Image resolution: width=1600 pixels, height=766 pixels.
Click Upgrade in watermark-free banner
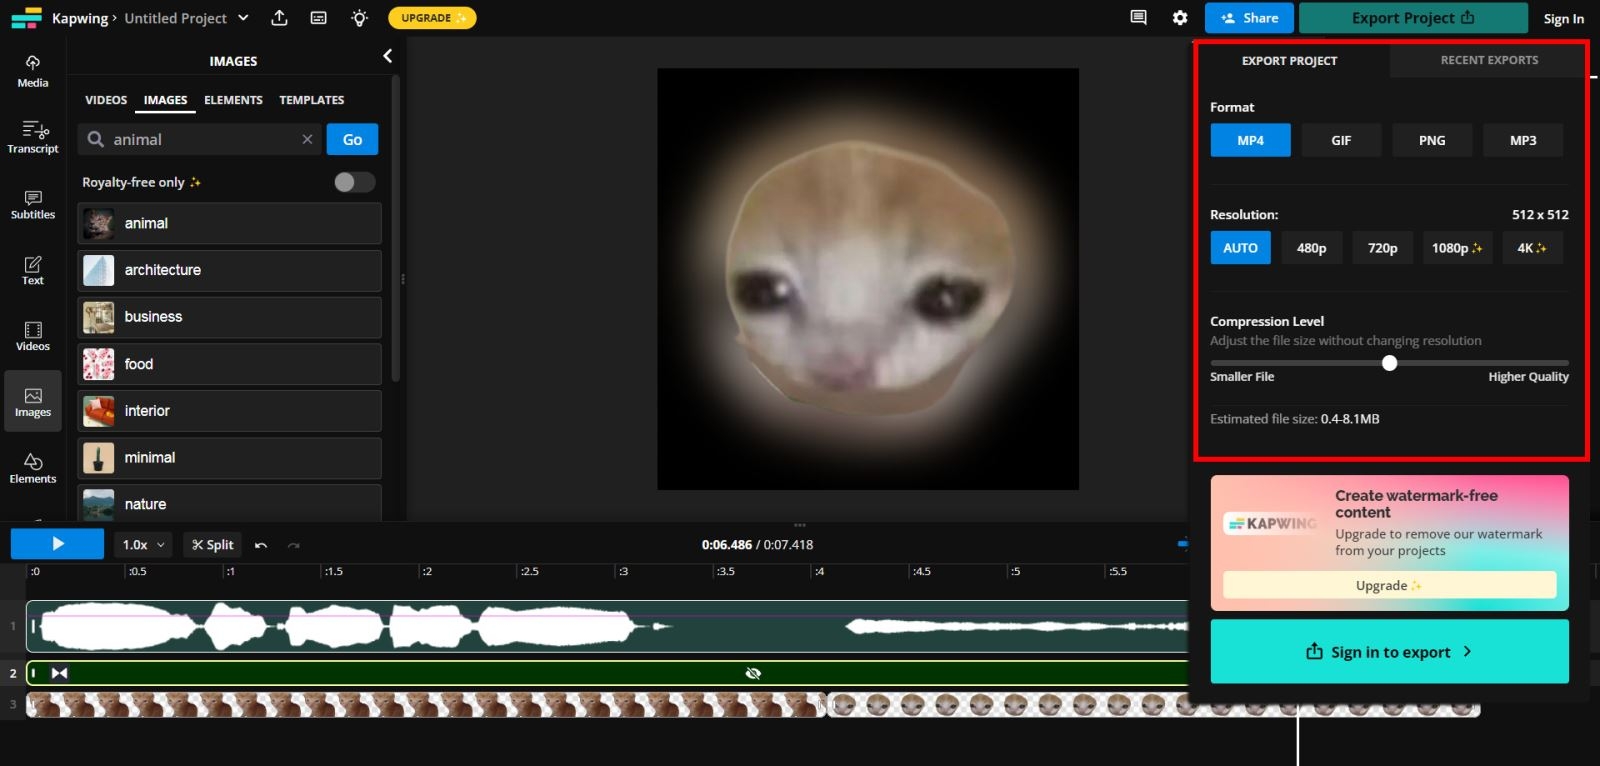click(1389, 585)
